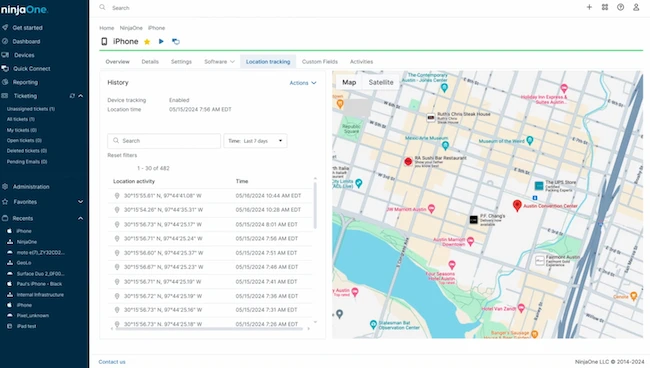This screenshot has height=368, width=650.
Task: Open GeoLo in Recents list
Action: pyautogui.click(x=24, y=263)
